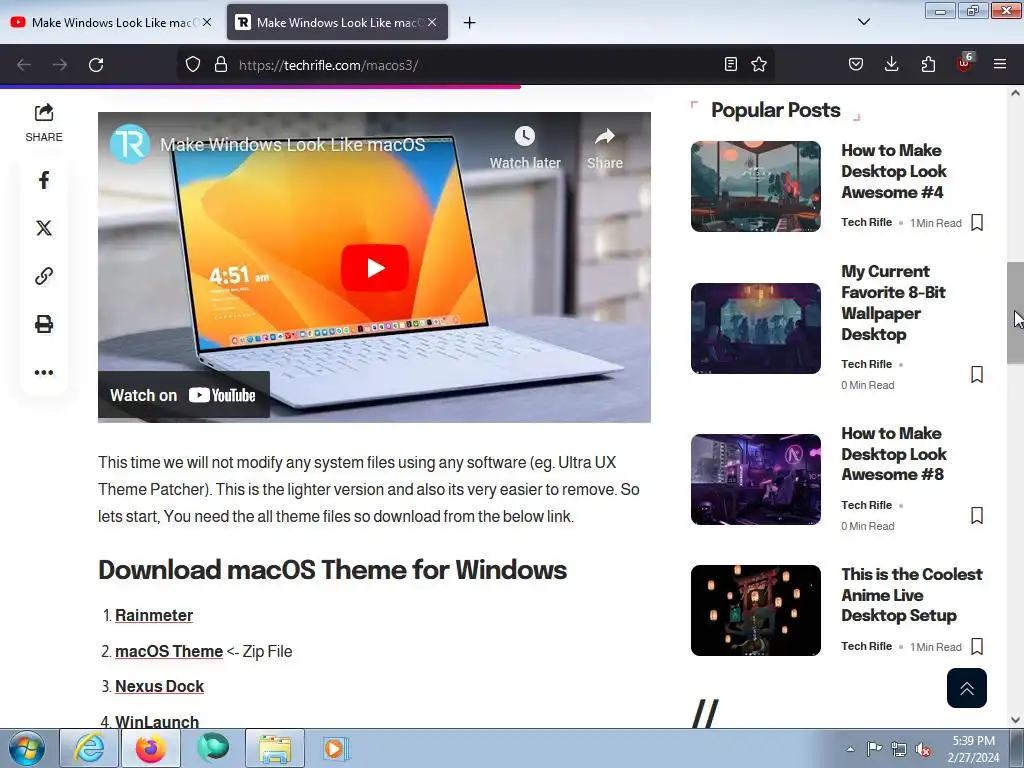This screenshot has height=768, width=1024.
Task: Show hidden system tray icons
Action: pos(850,749)
